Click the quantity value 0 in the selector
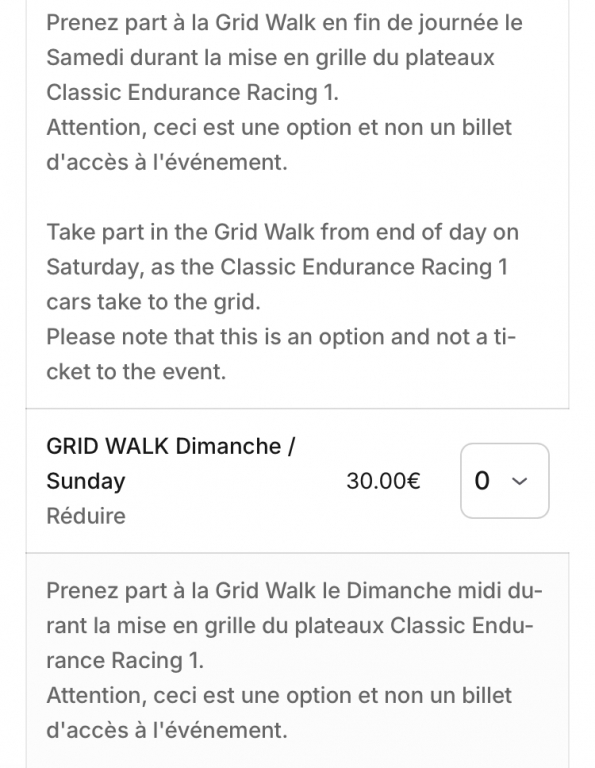 (482, 481)
